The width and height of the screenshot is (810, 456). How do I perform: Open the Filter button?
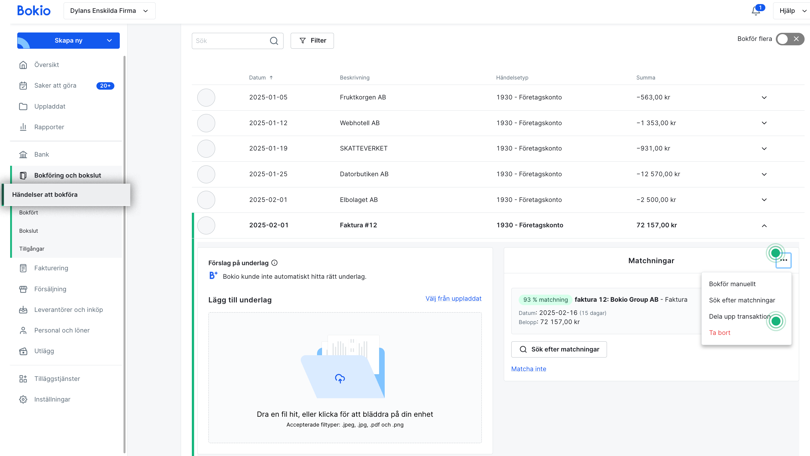click(x=312, y=41)
